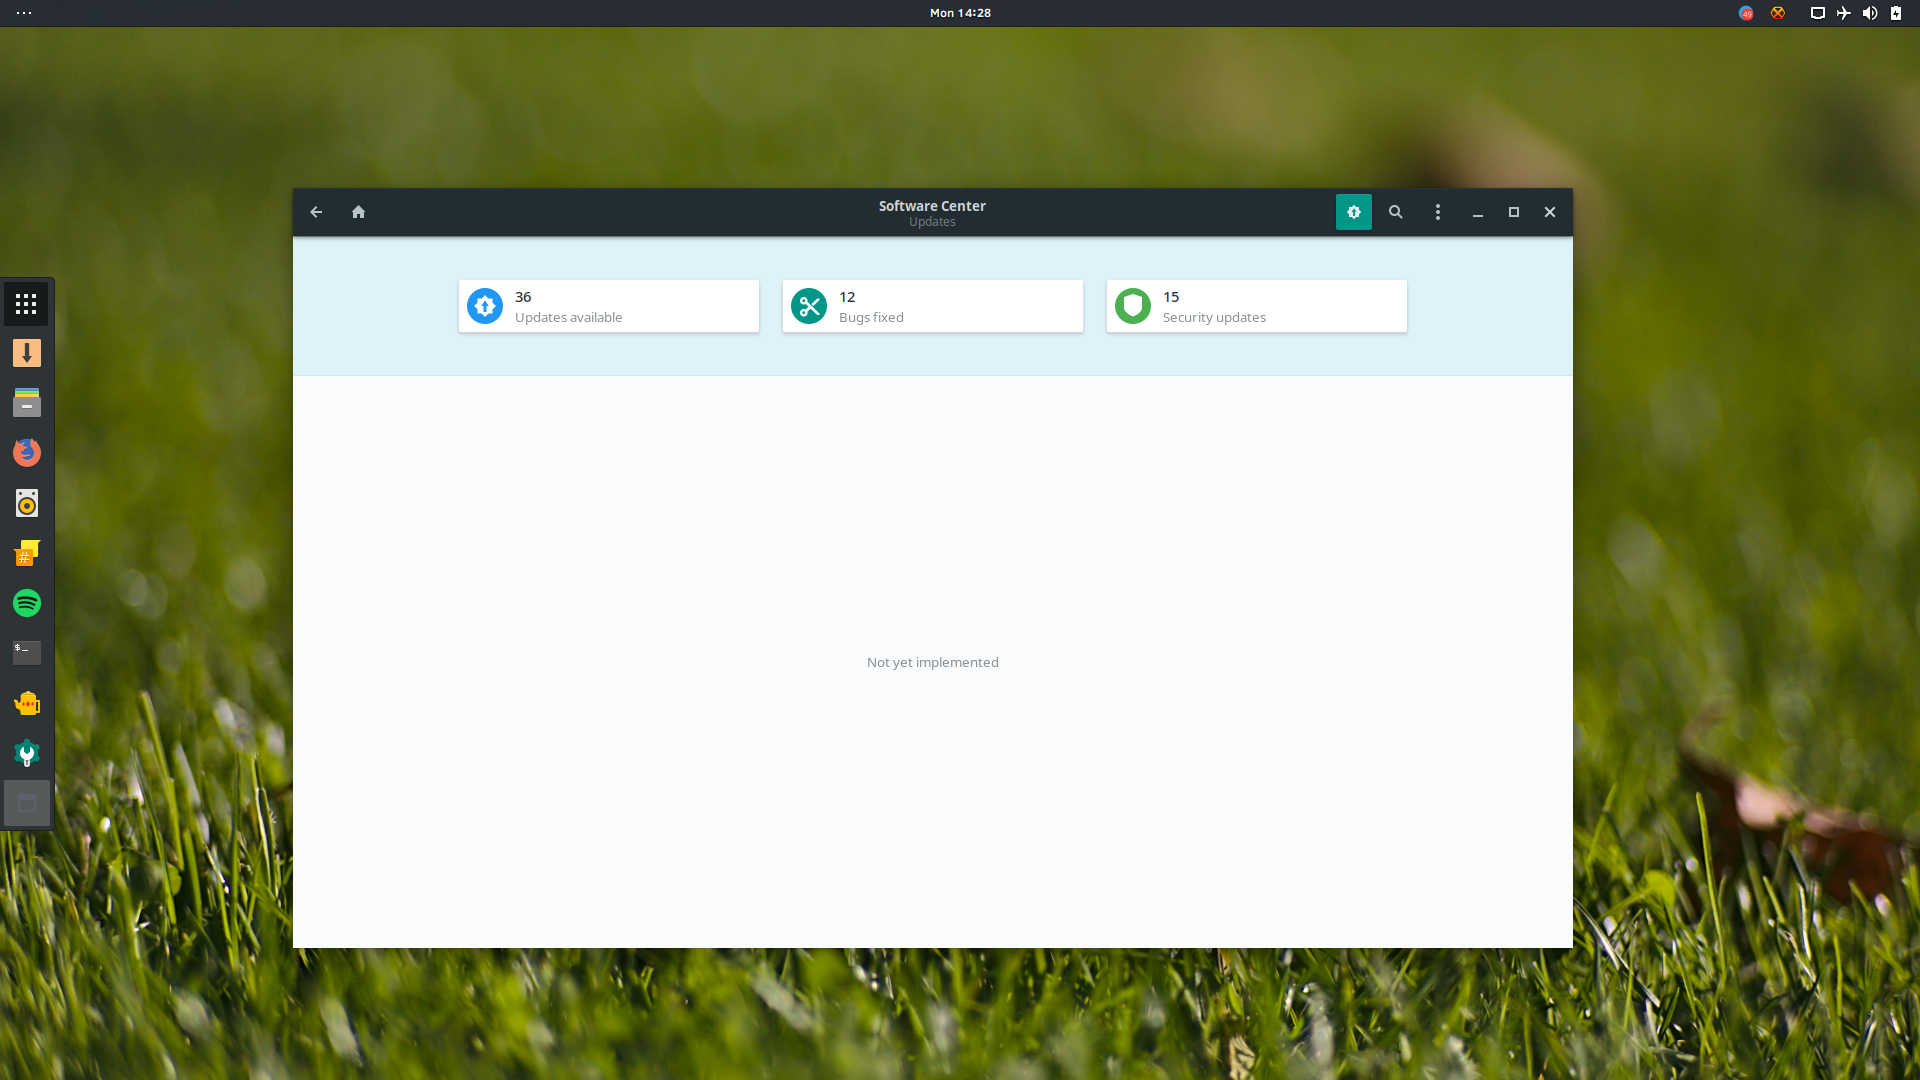Open the volume indicator in top bar
The height and width of the screenshot is (1080, 1920).
point(1870,13)
